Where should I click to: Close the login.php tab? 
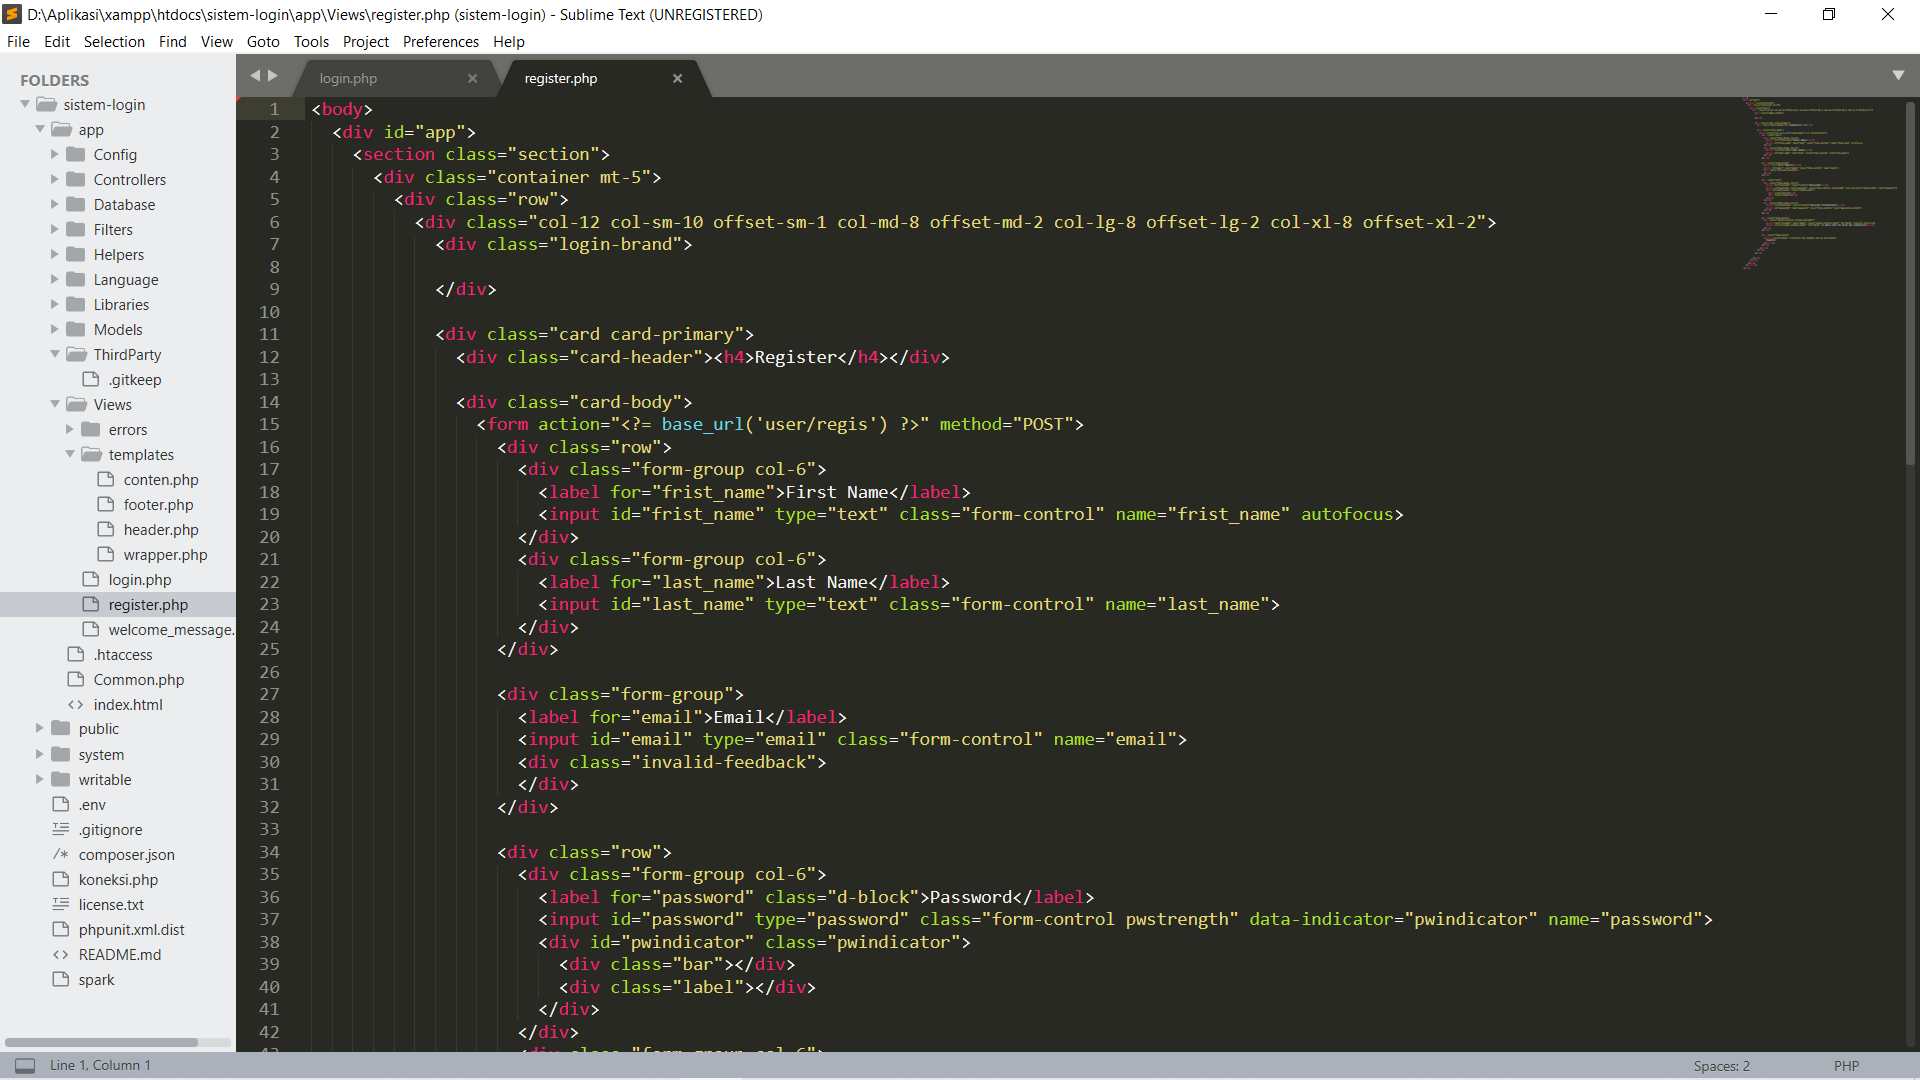click(472, 78)
